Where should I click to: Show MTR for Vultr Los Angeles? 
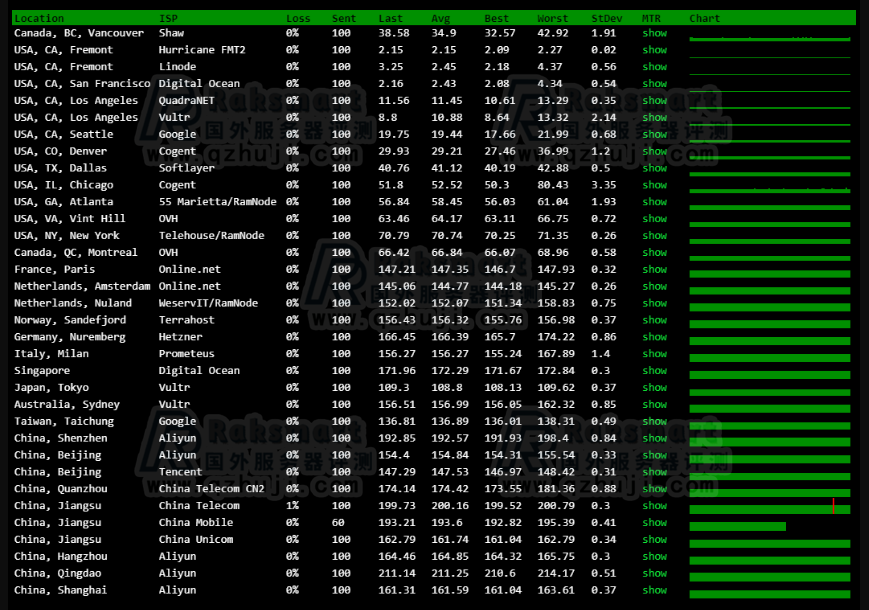655,117
